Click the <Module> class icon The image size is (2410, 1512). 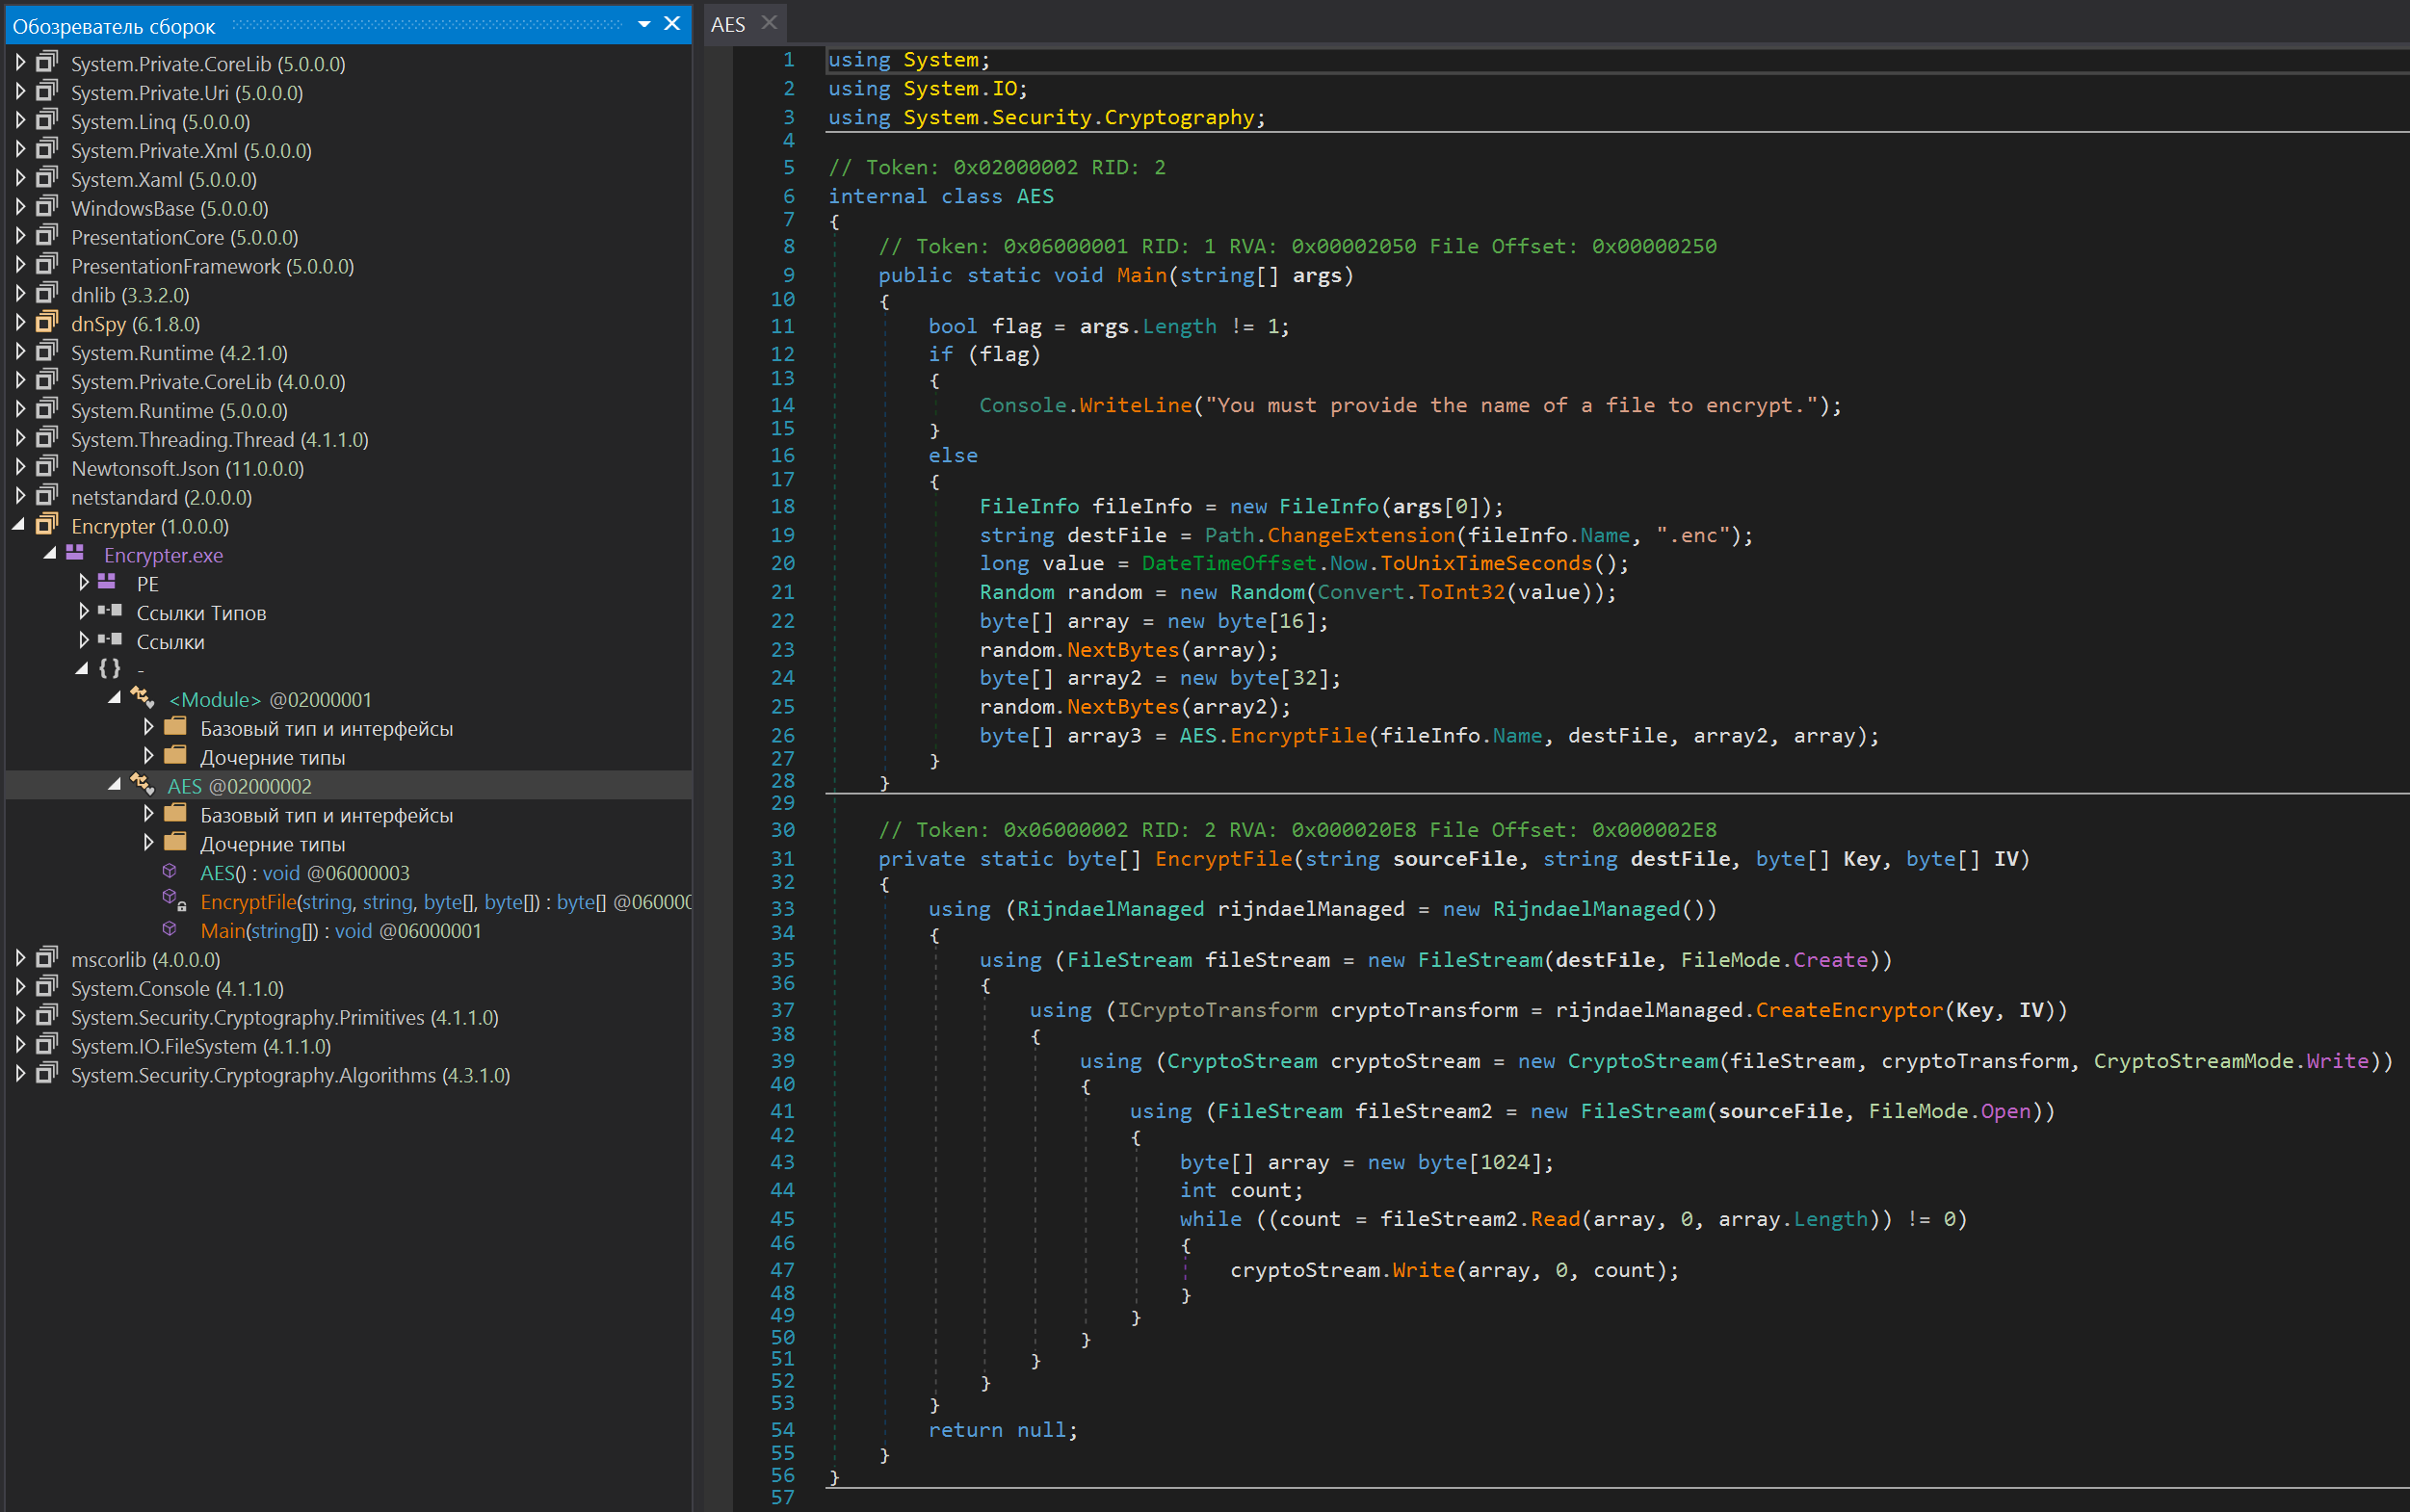[143, 698]
